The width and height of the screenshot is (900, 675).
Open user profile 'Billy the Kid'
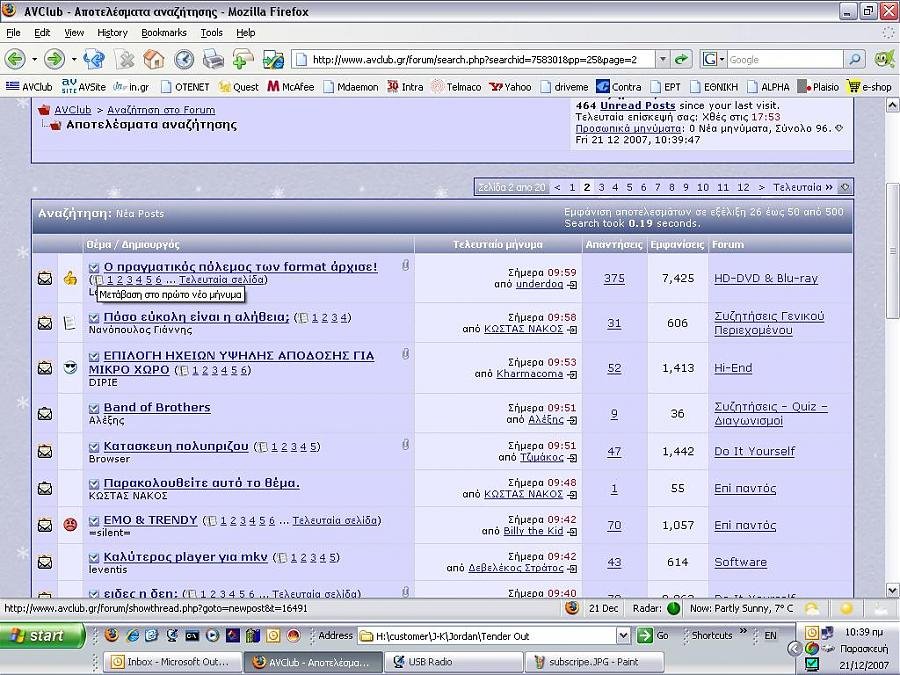[x=533, y=531]
